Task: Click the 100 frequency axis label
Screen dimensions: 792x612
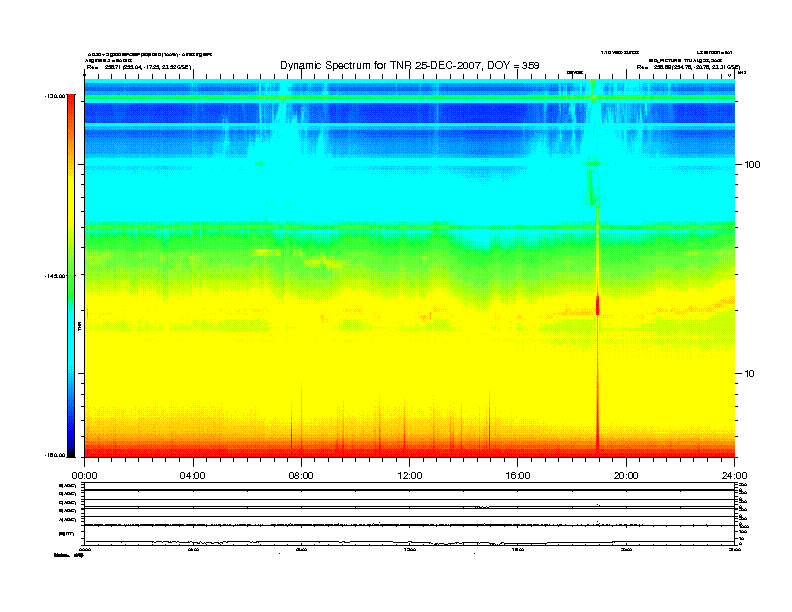Action: (752, 165)
